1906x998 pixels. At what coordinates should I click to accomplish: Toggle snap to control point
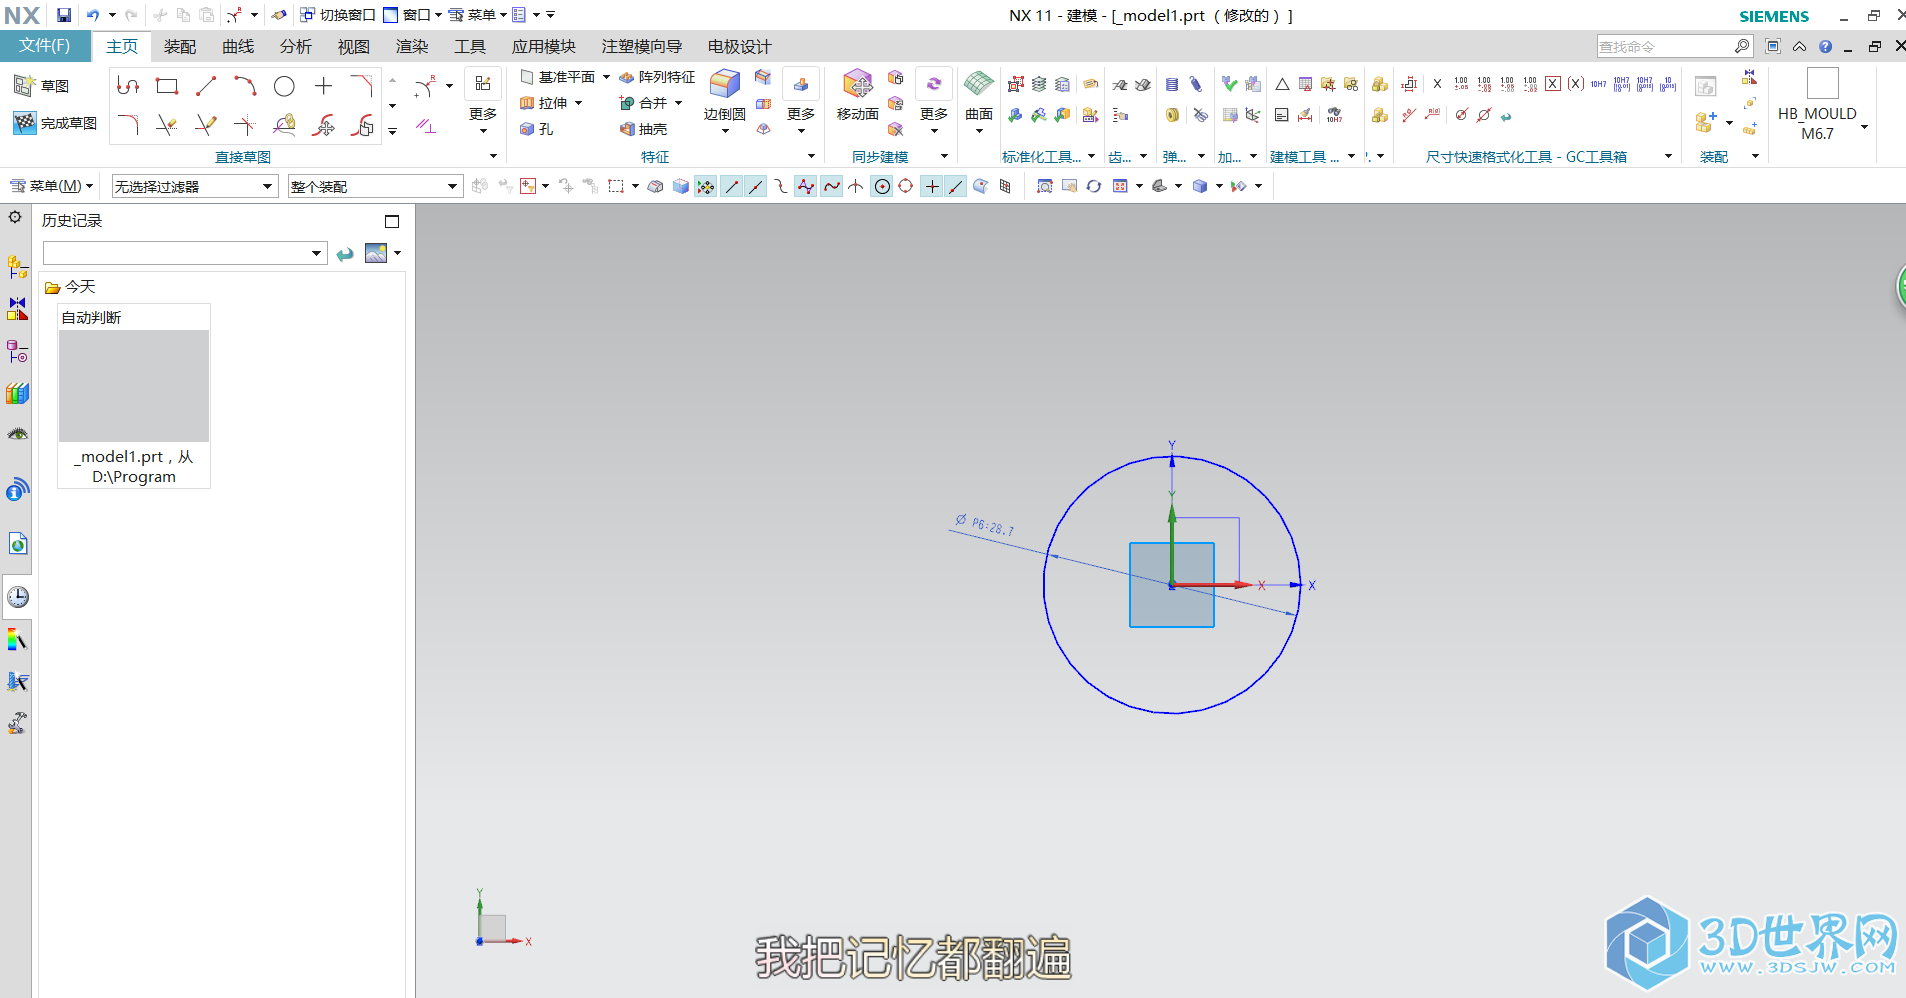780,186
